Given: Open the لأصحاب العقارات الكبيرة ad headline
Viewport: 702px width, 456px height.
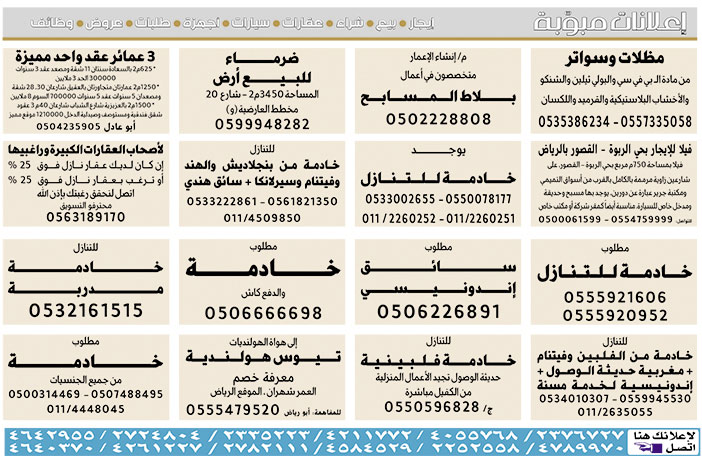Looking at the screenshot, I should click(86, 149).
